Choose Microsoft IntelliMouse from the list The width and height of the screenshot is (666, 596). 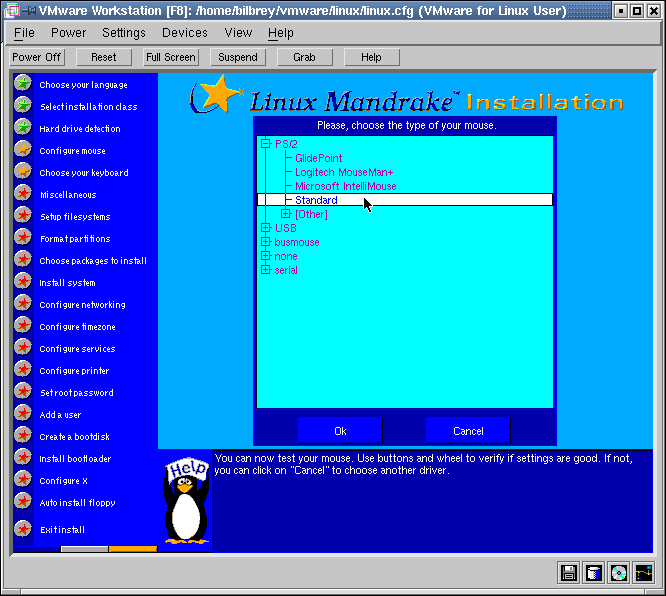(345, 186)
